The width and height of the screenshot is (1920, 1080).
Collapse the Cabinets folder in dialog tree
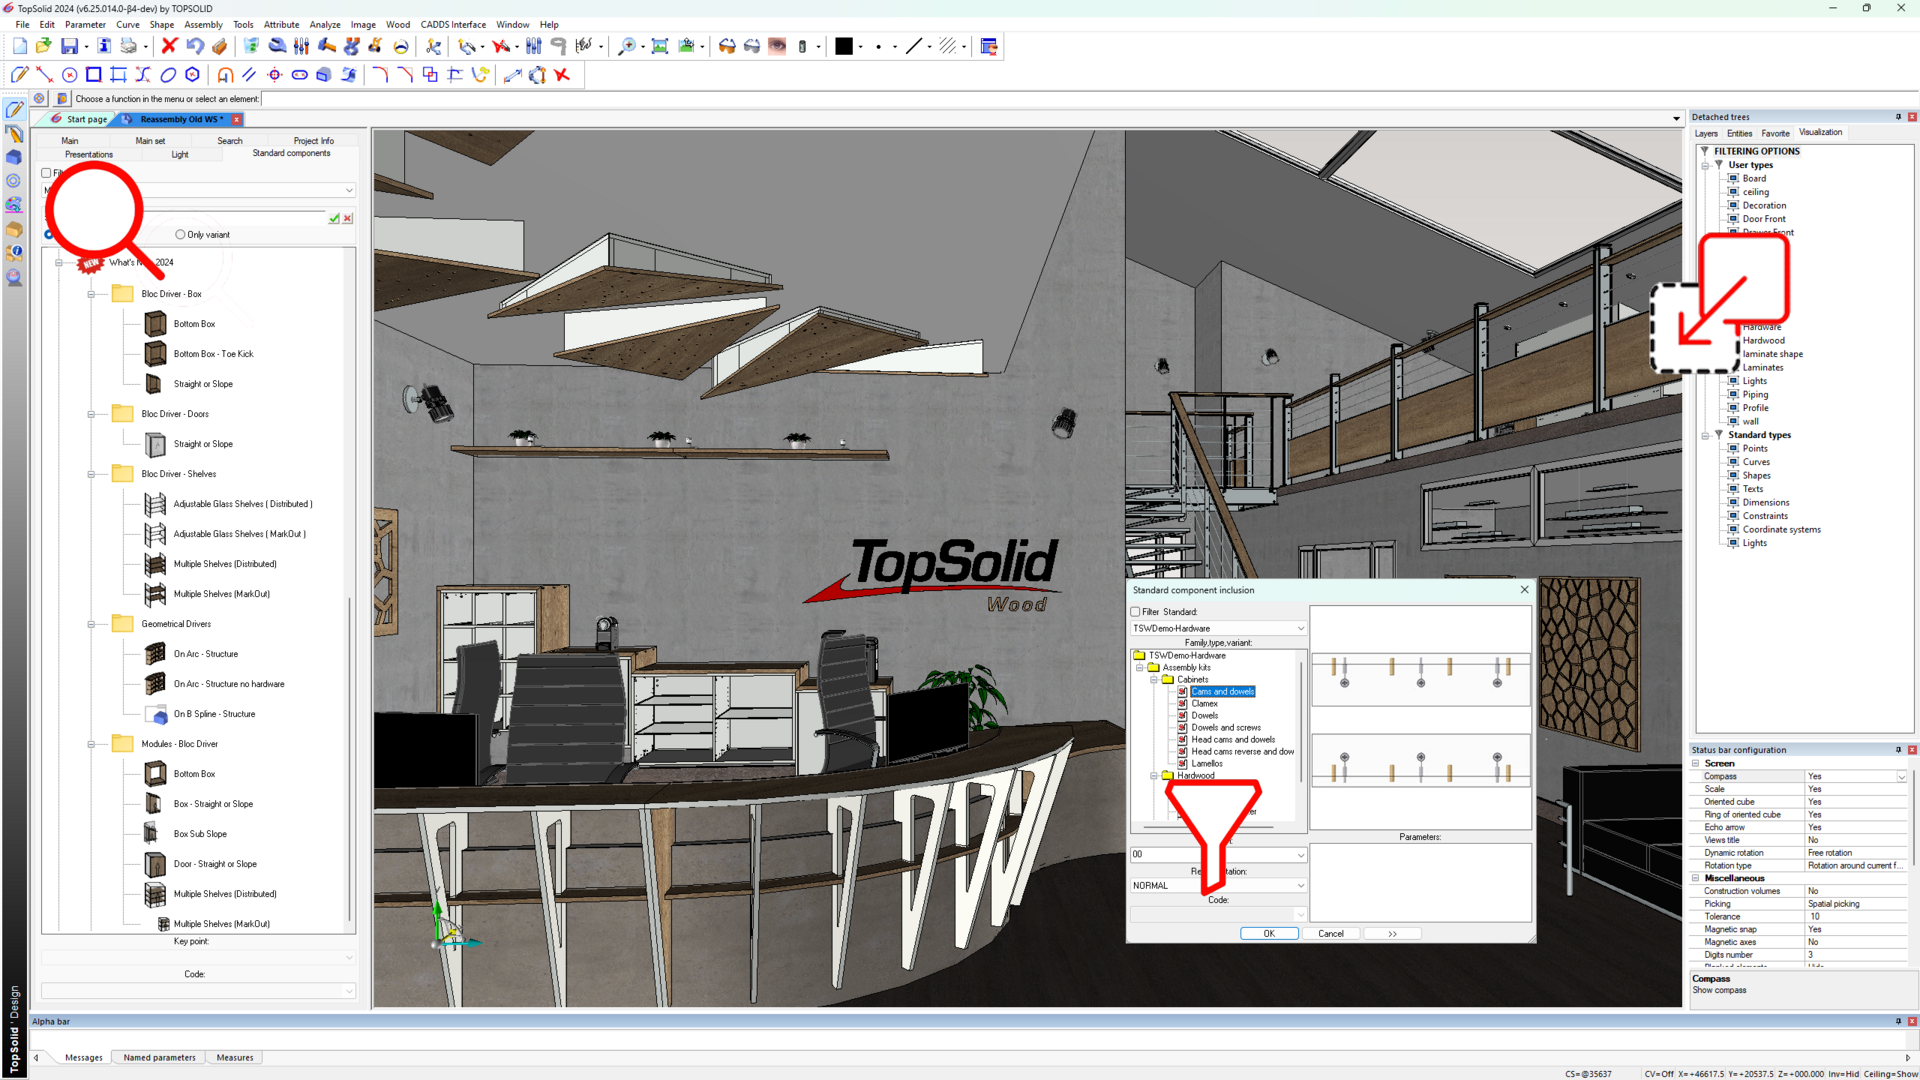click(1154, 679)
